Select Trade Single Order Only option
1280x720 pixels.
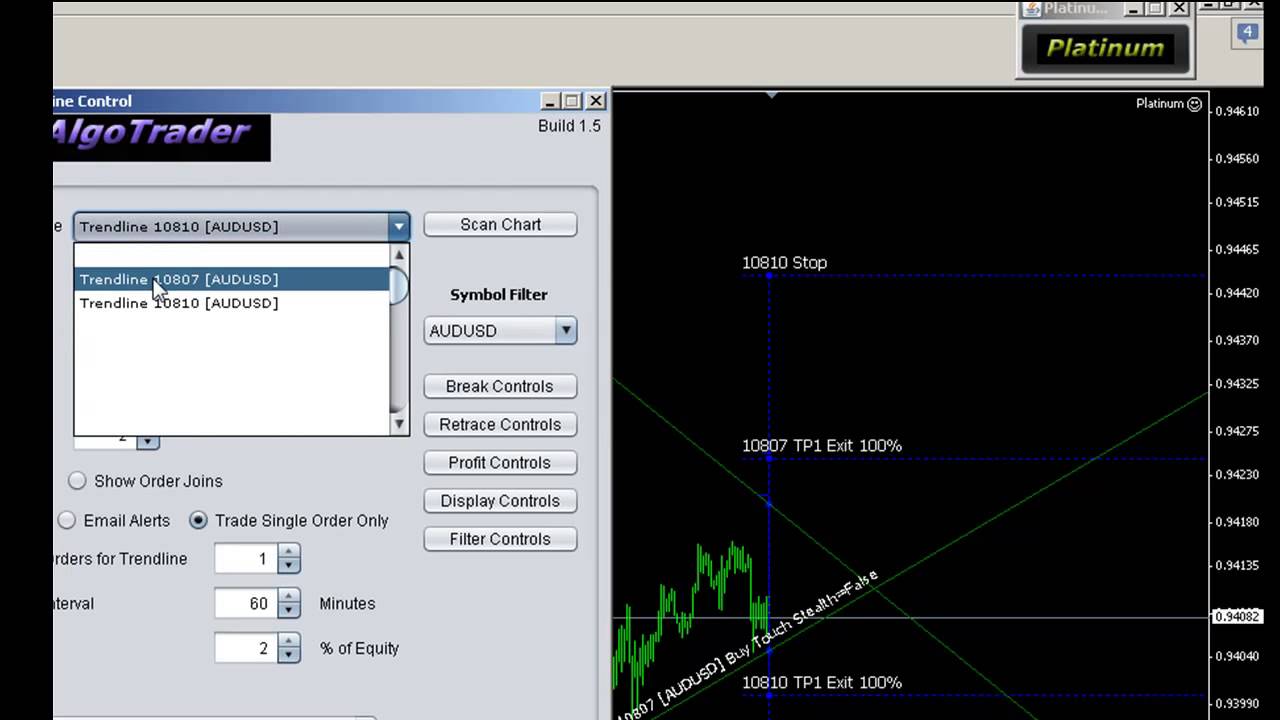pos(198,520)
